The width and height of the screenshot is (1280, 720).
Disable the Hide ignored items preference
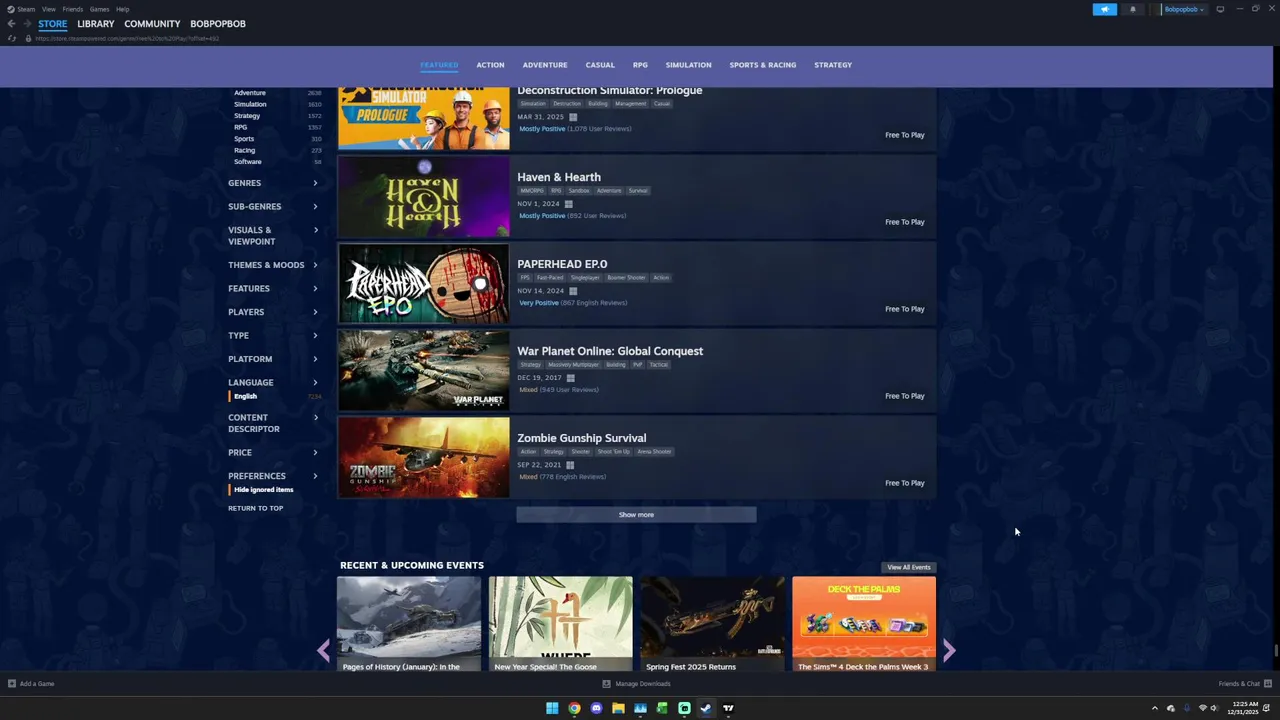263,490
